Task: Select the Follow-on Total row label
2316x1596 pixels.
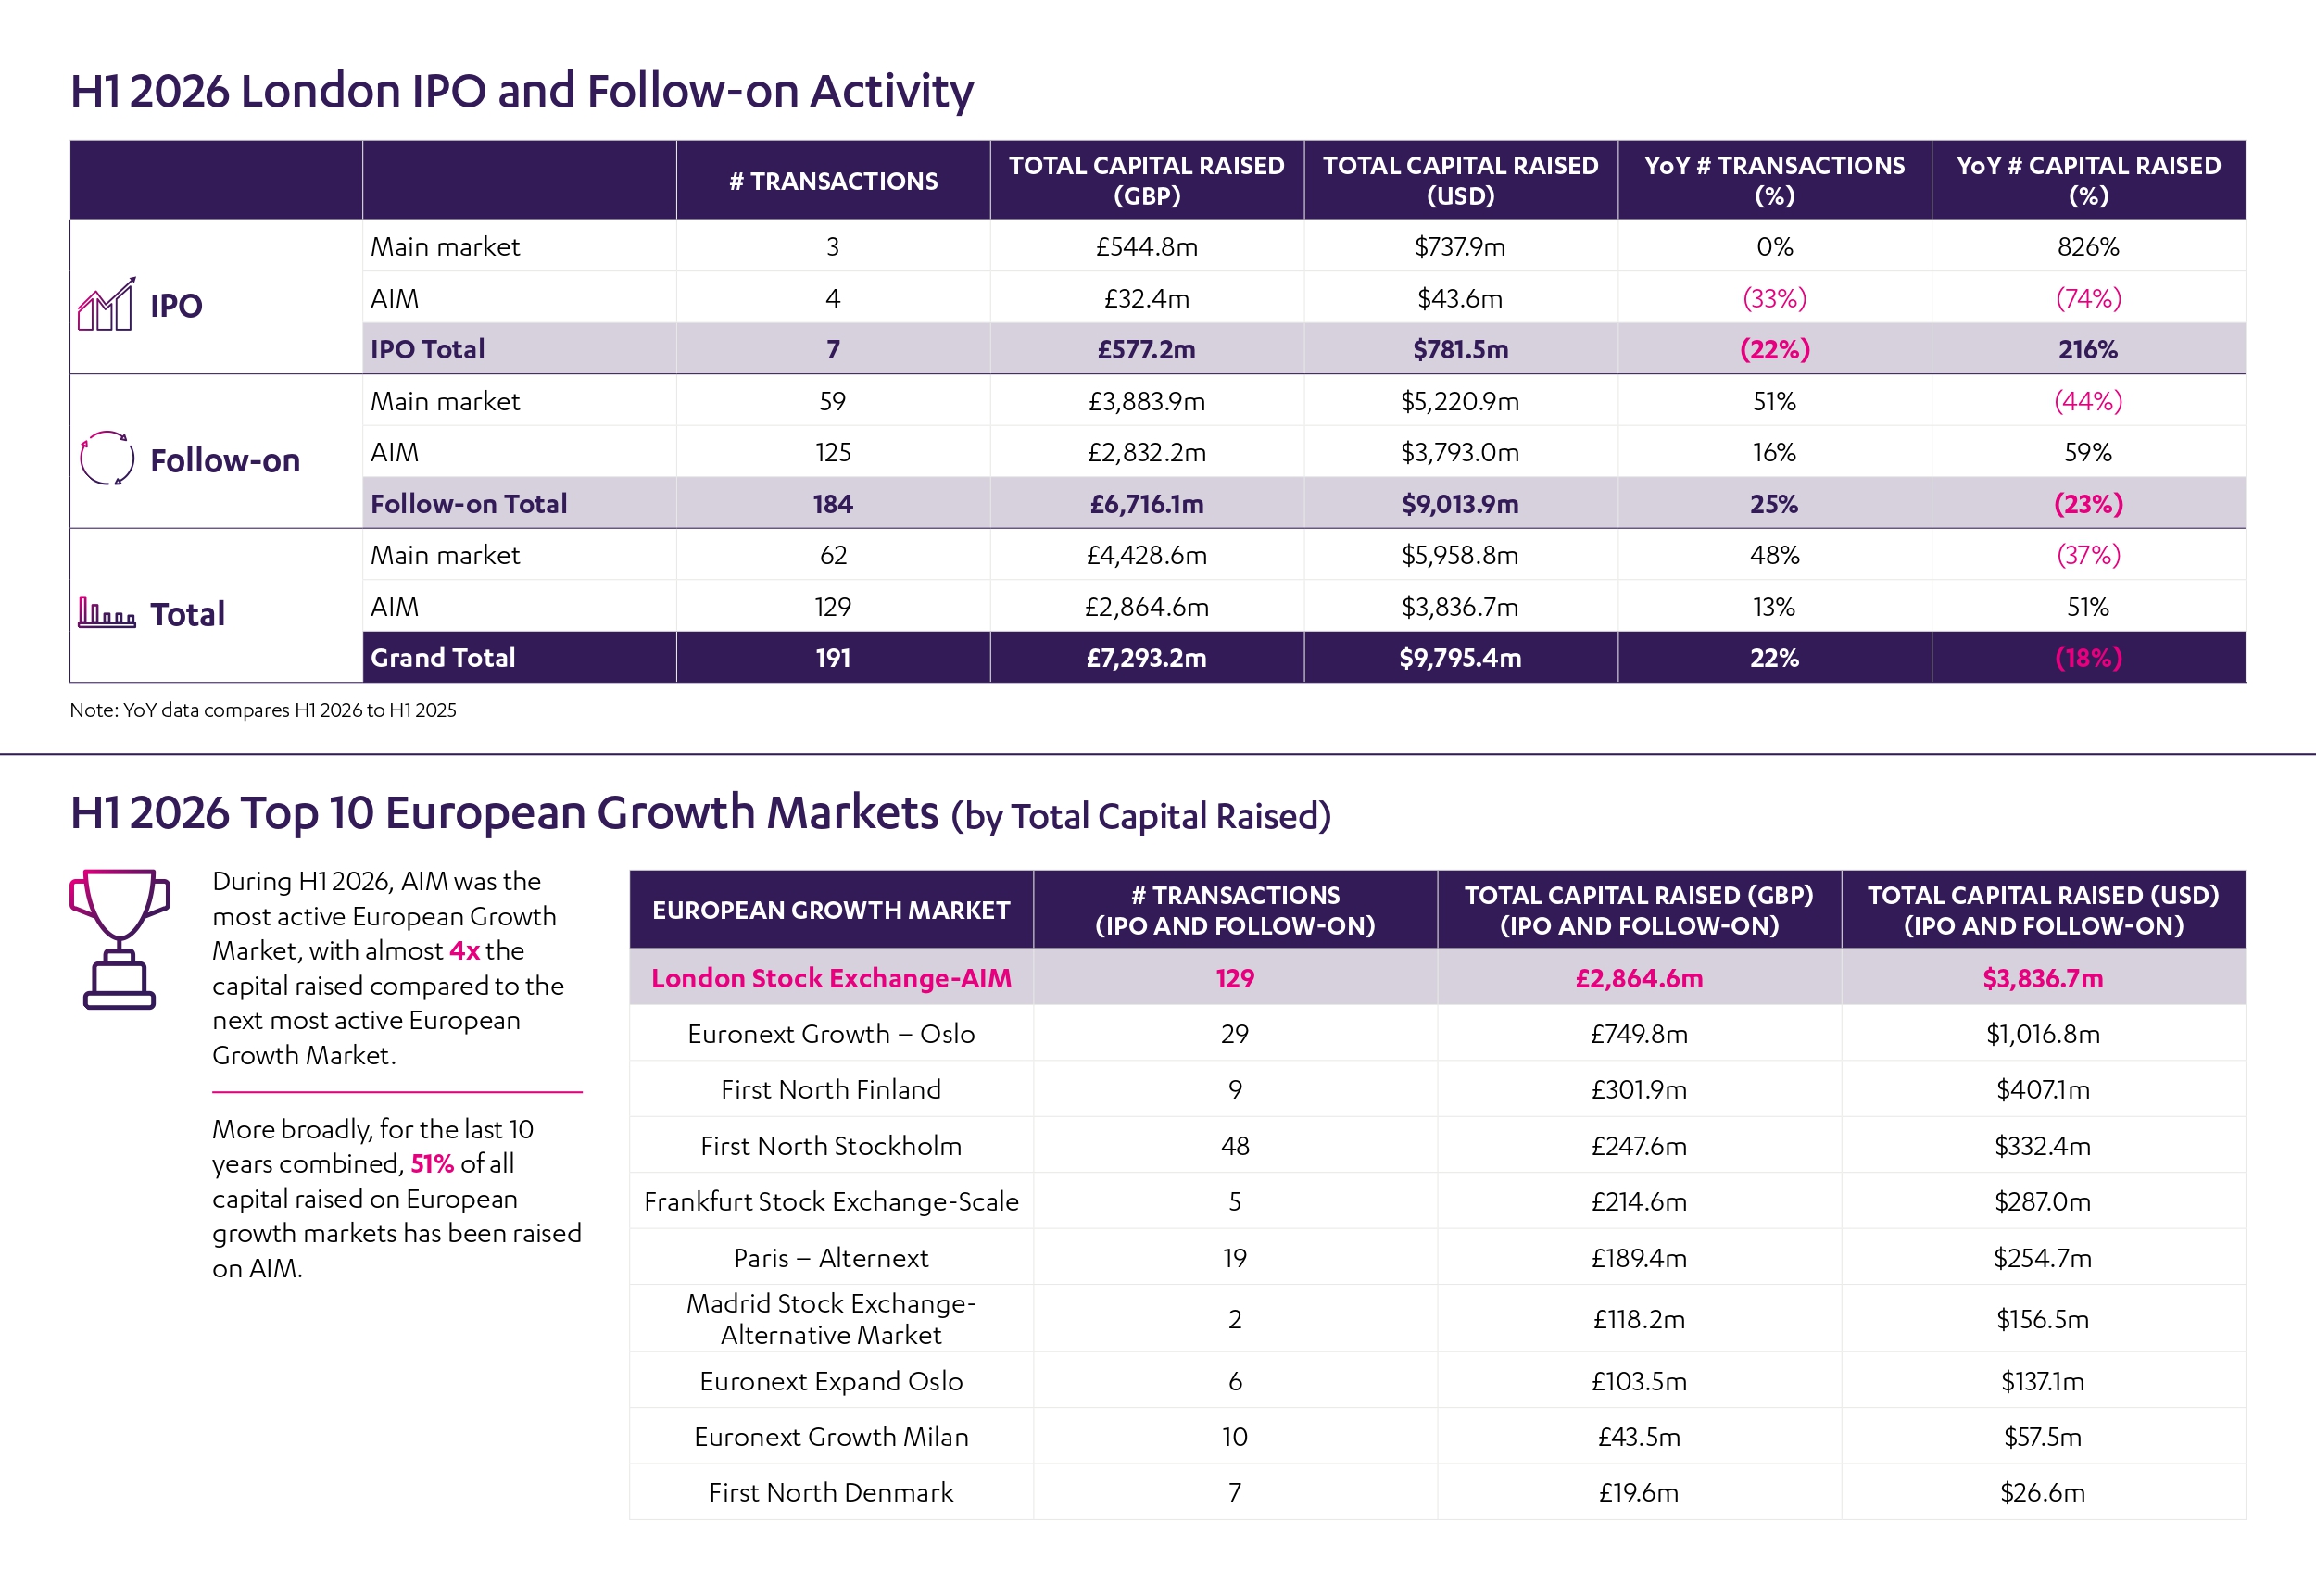Action: click(468, 503)
